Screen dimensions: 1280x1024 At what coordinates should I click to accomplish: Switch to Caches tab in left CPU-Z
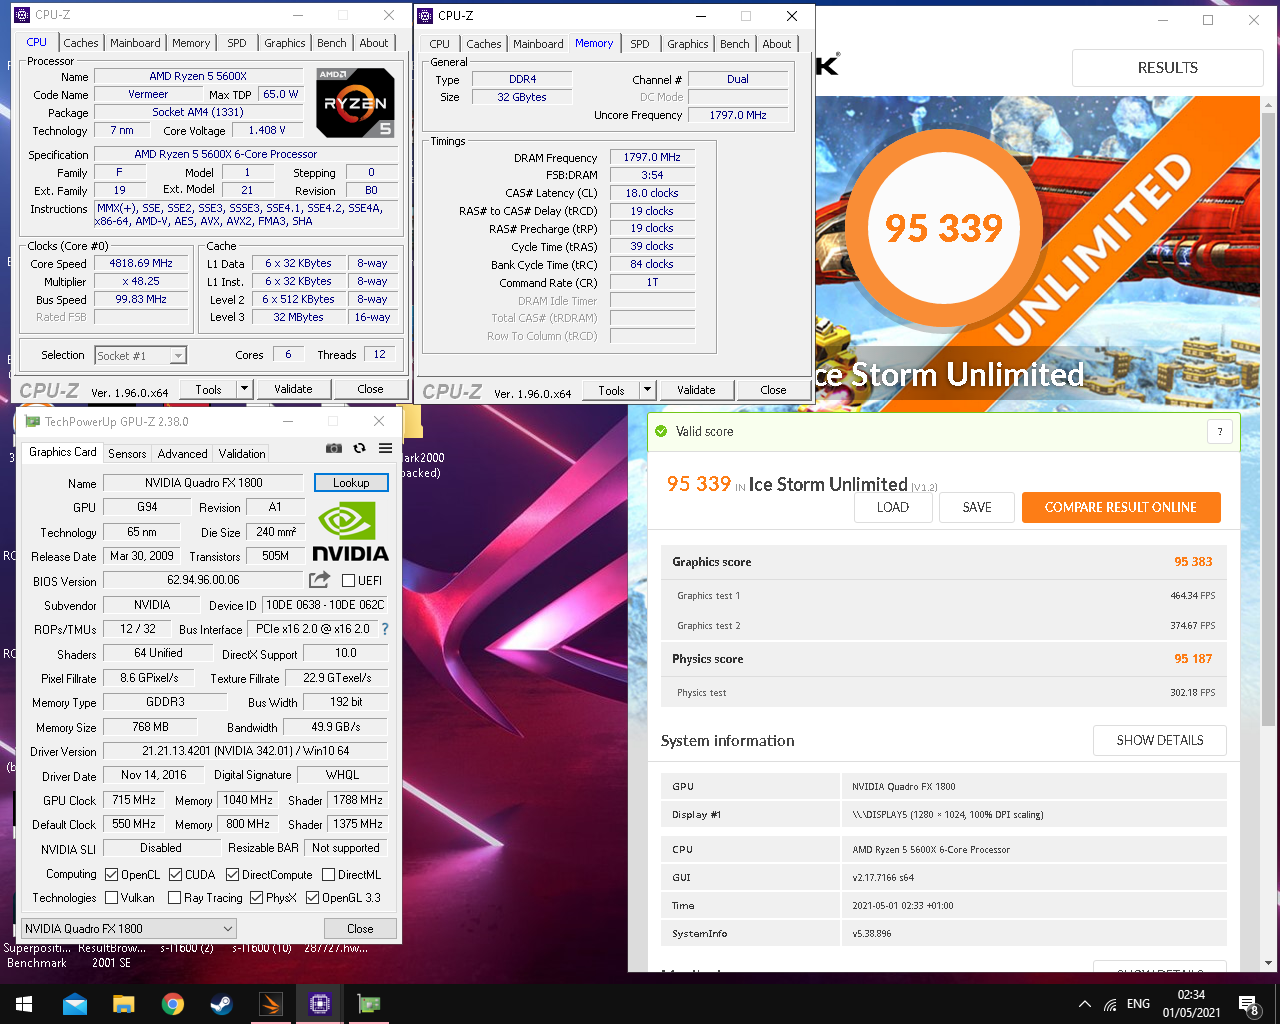click(81, 43)
